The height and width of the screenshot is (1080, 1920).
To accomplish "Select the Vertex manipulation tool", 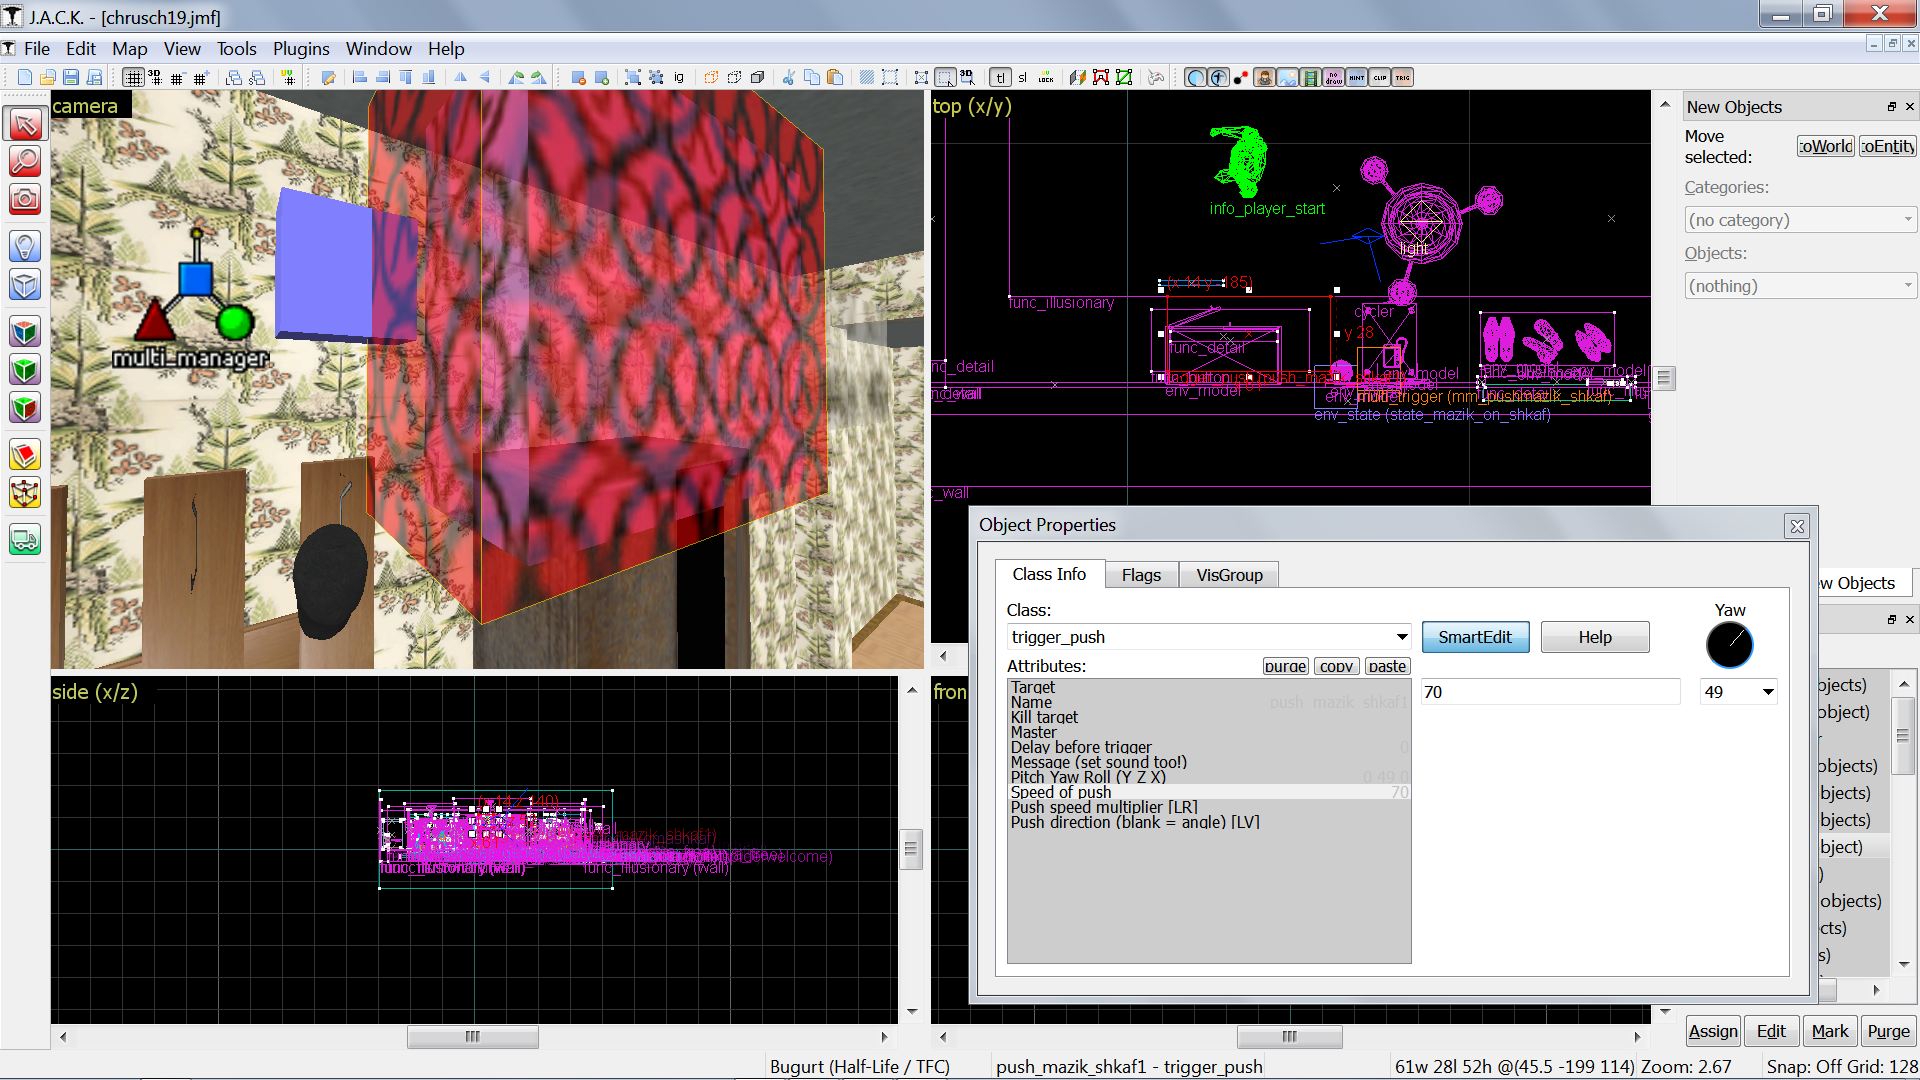I will coord(25,494).
